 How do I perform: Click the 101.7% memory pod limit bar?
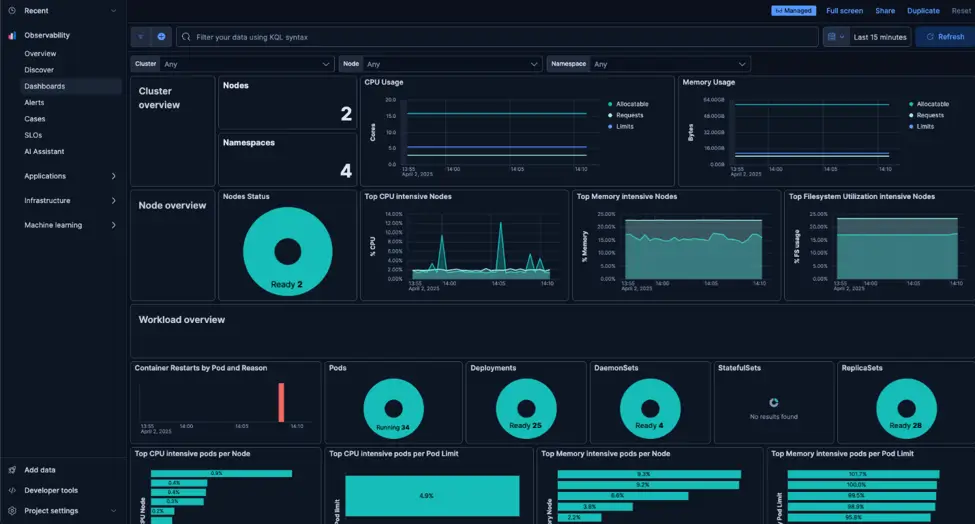click(x=863, y=474)
